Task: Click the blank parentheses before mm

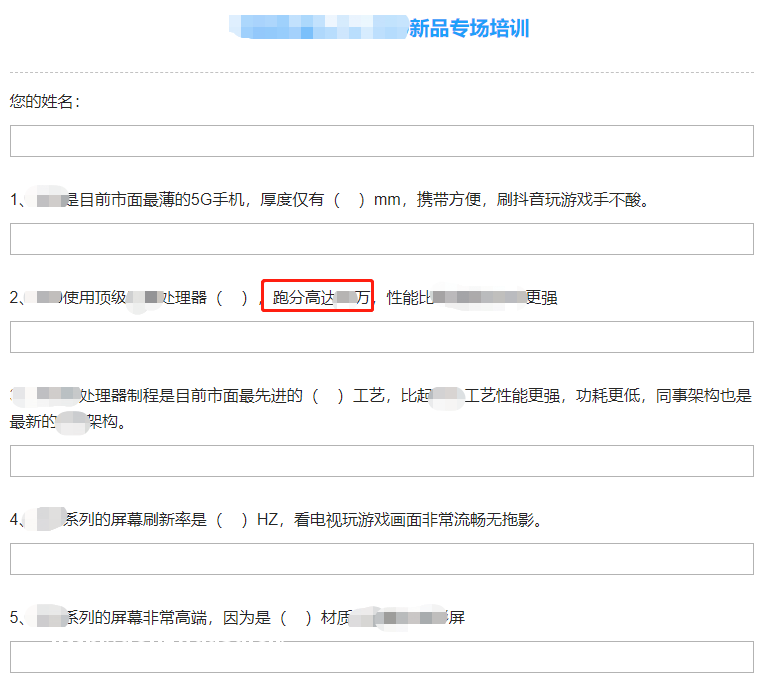Action: (348, 200)
